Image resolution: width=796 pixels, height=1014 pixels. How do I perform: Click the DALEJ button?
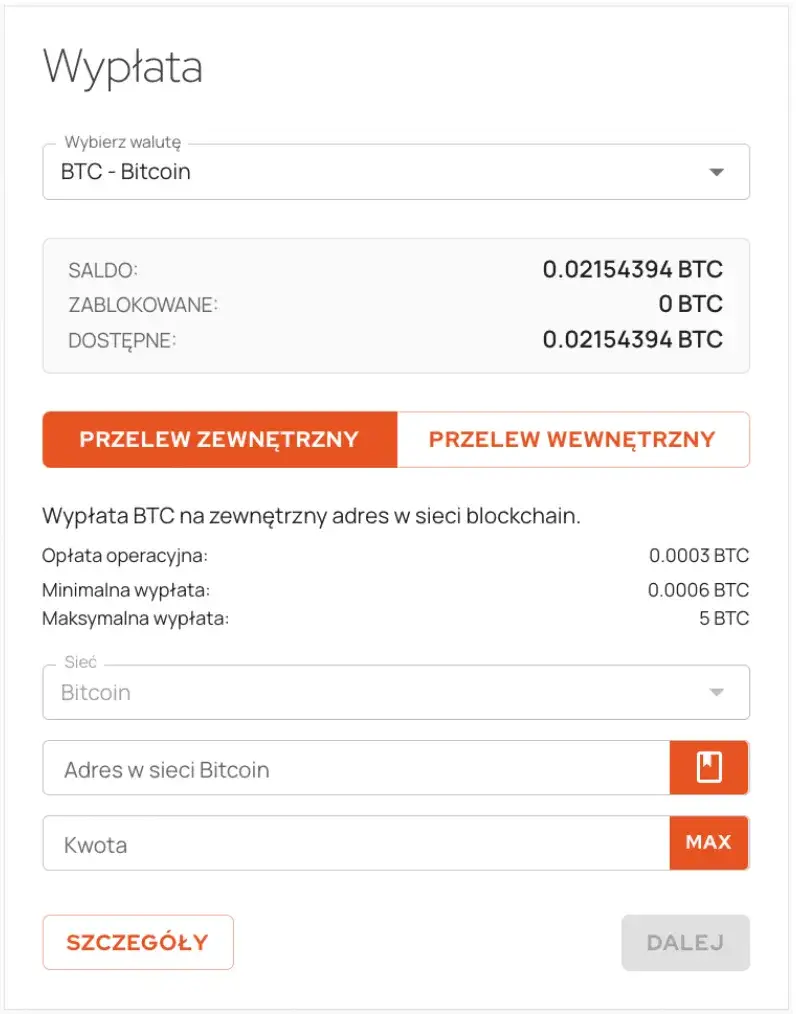pyautogui.click(x=686, y=942)
